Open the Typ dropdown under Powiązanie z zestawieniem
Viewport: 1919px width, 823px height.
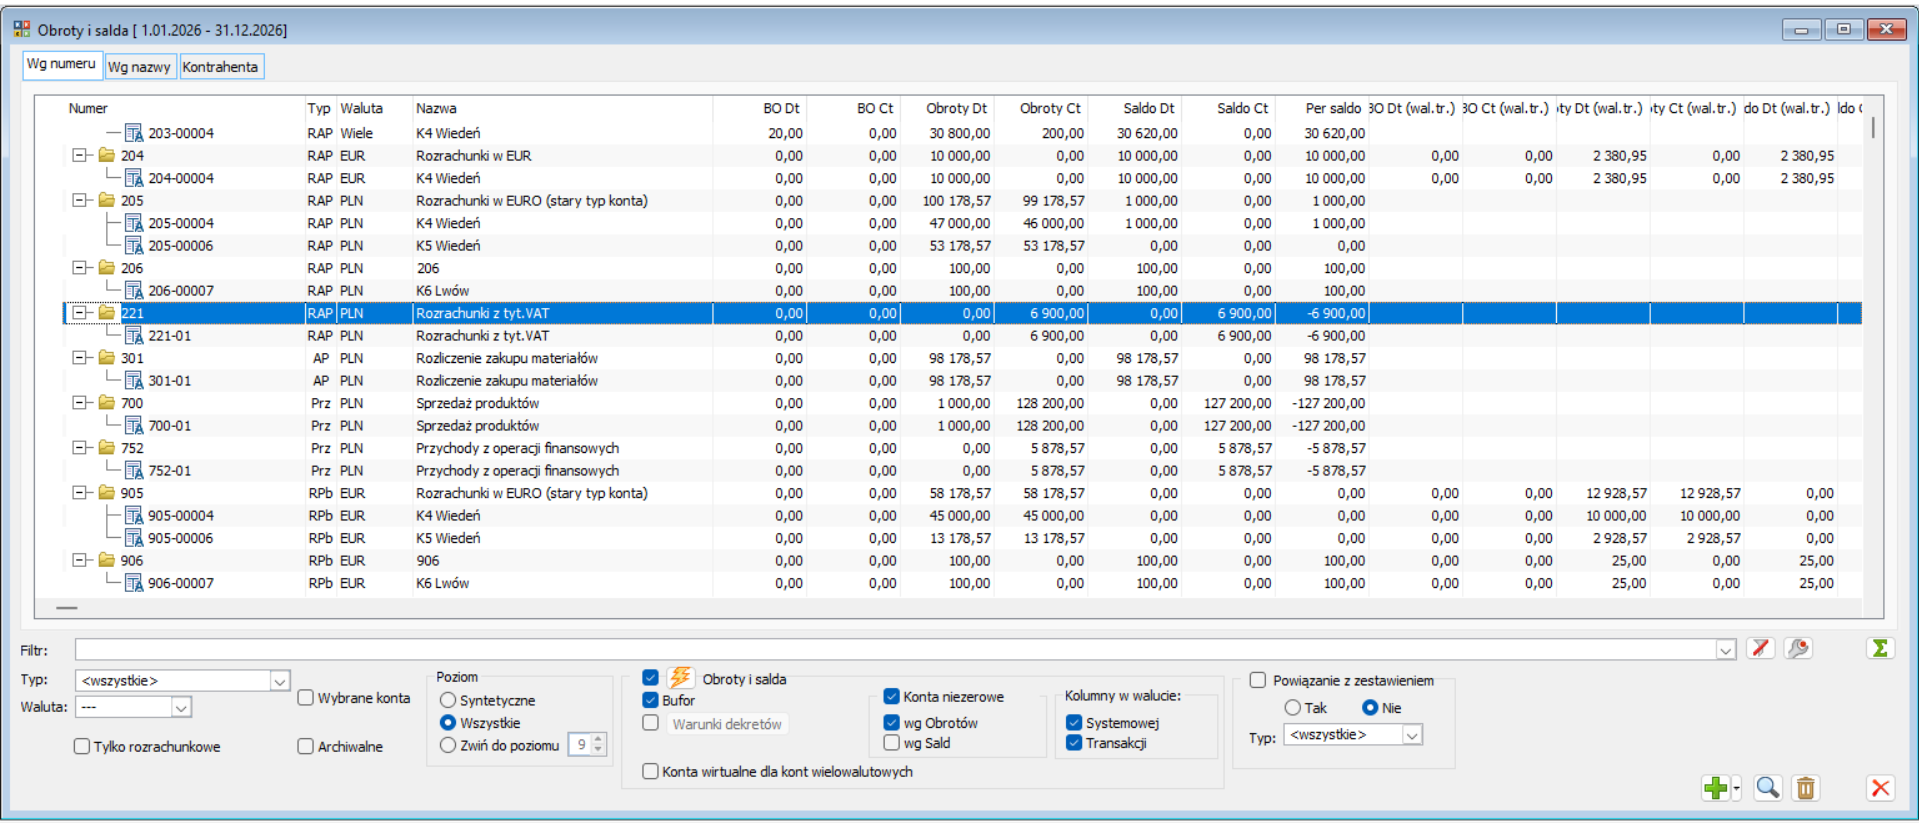[1412, 735]
